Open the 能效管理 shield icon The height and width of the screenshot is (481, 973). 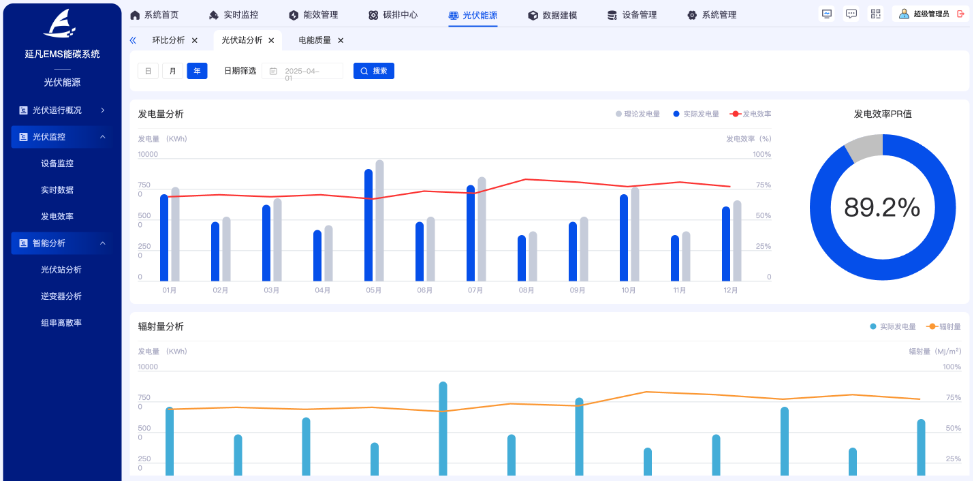293,15
